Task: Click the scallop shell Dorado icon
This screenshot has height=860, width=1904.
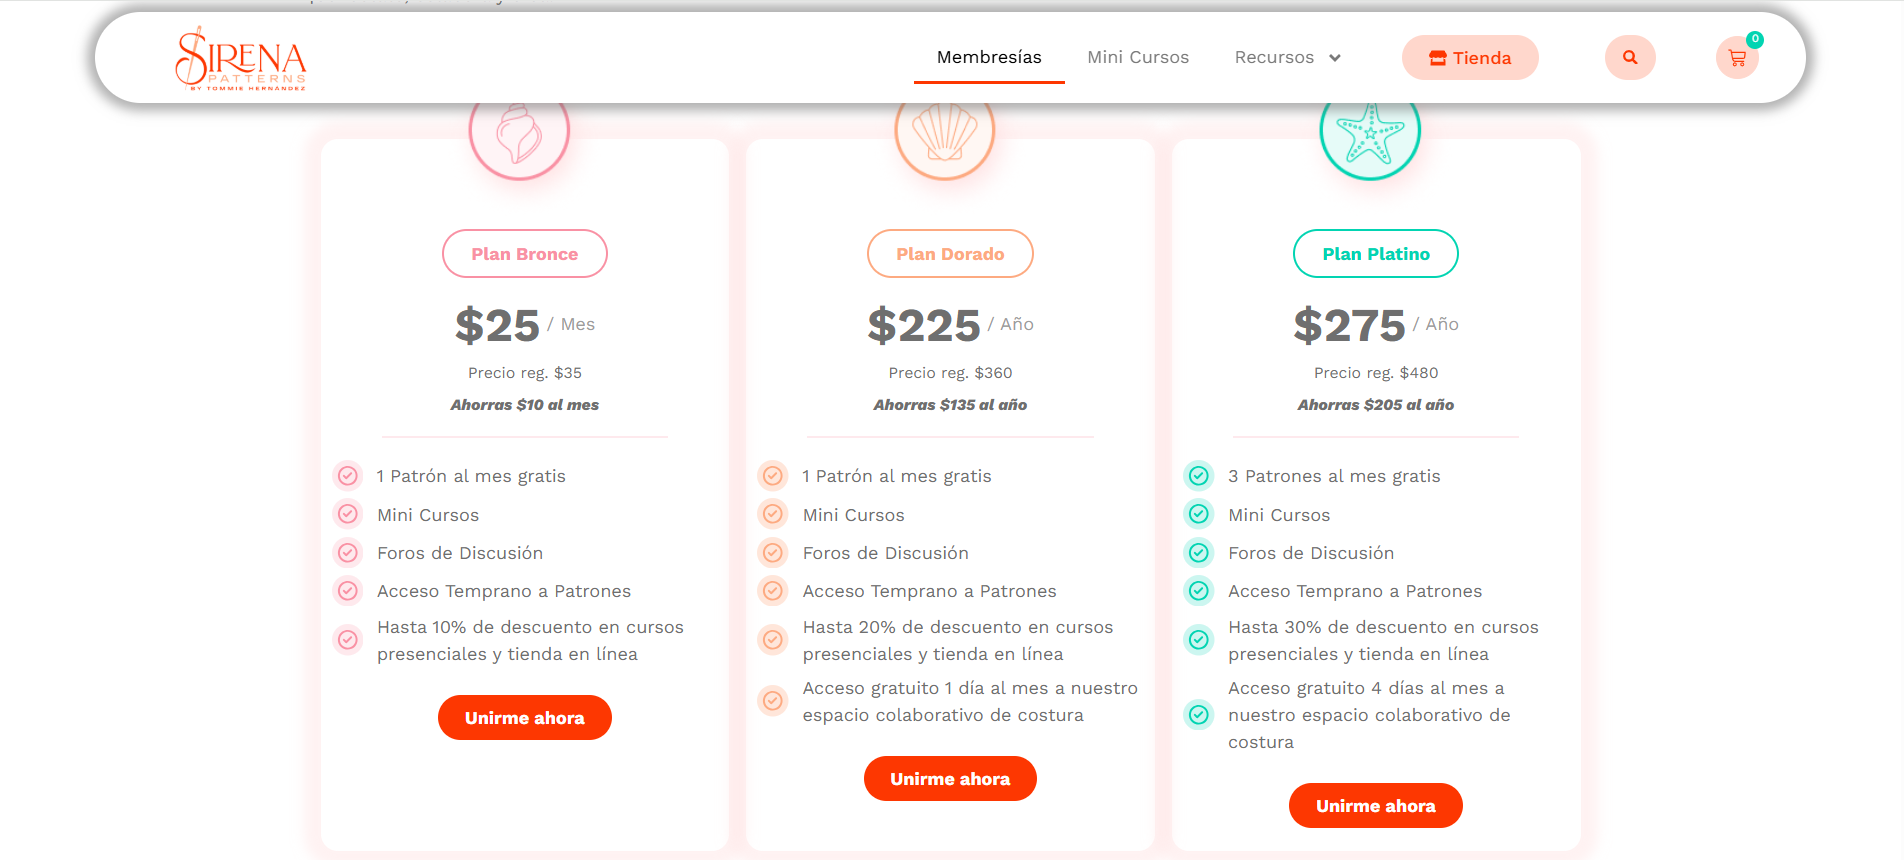Action: point(945,134)
